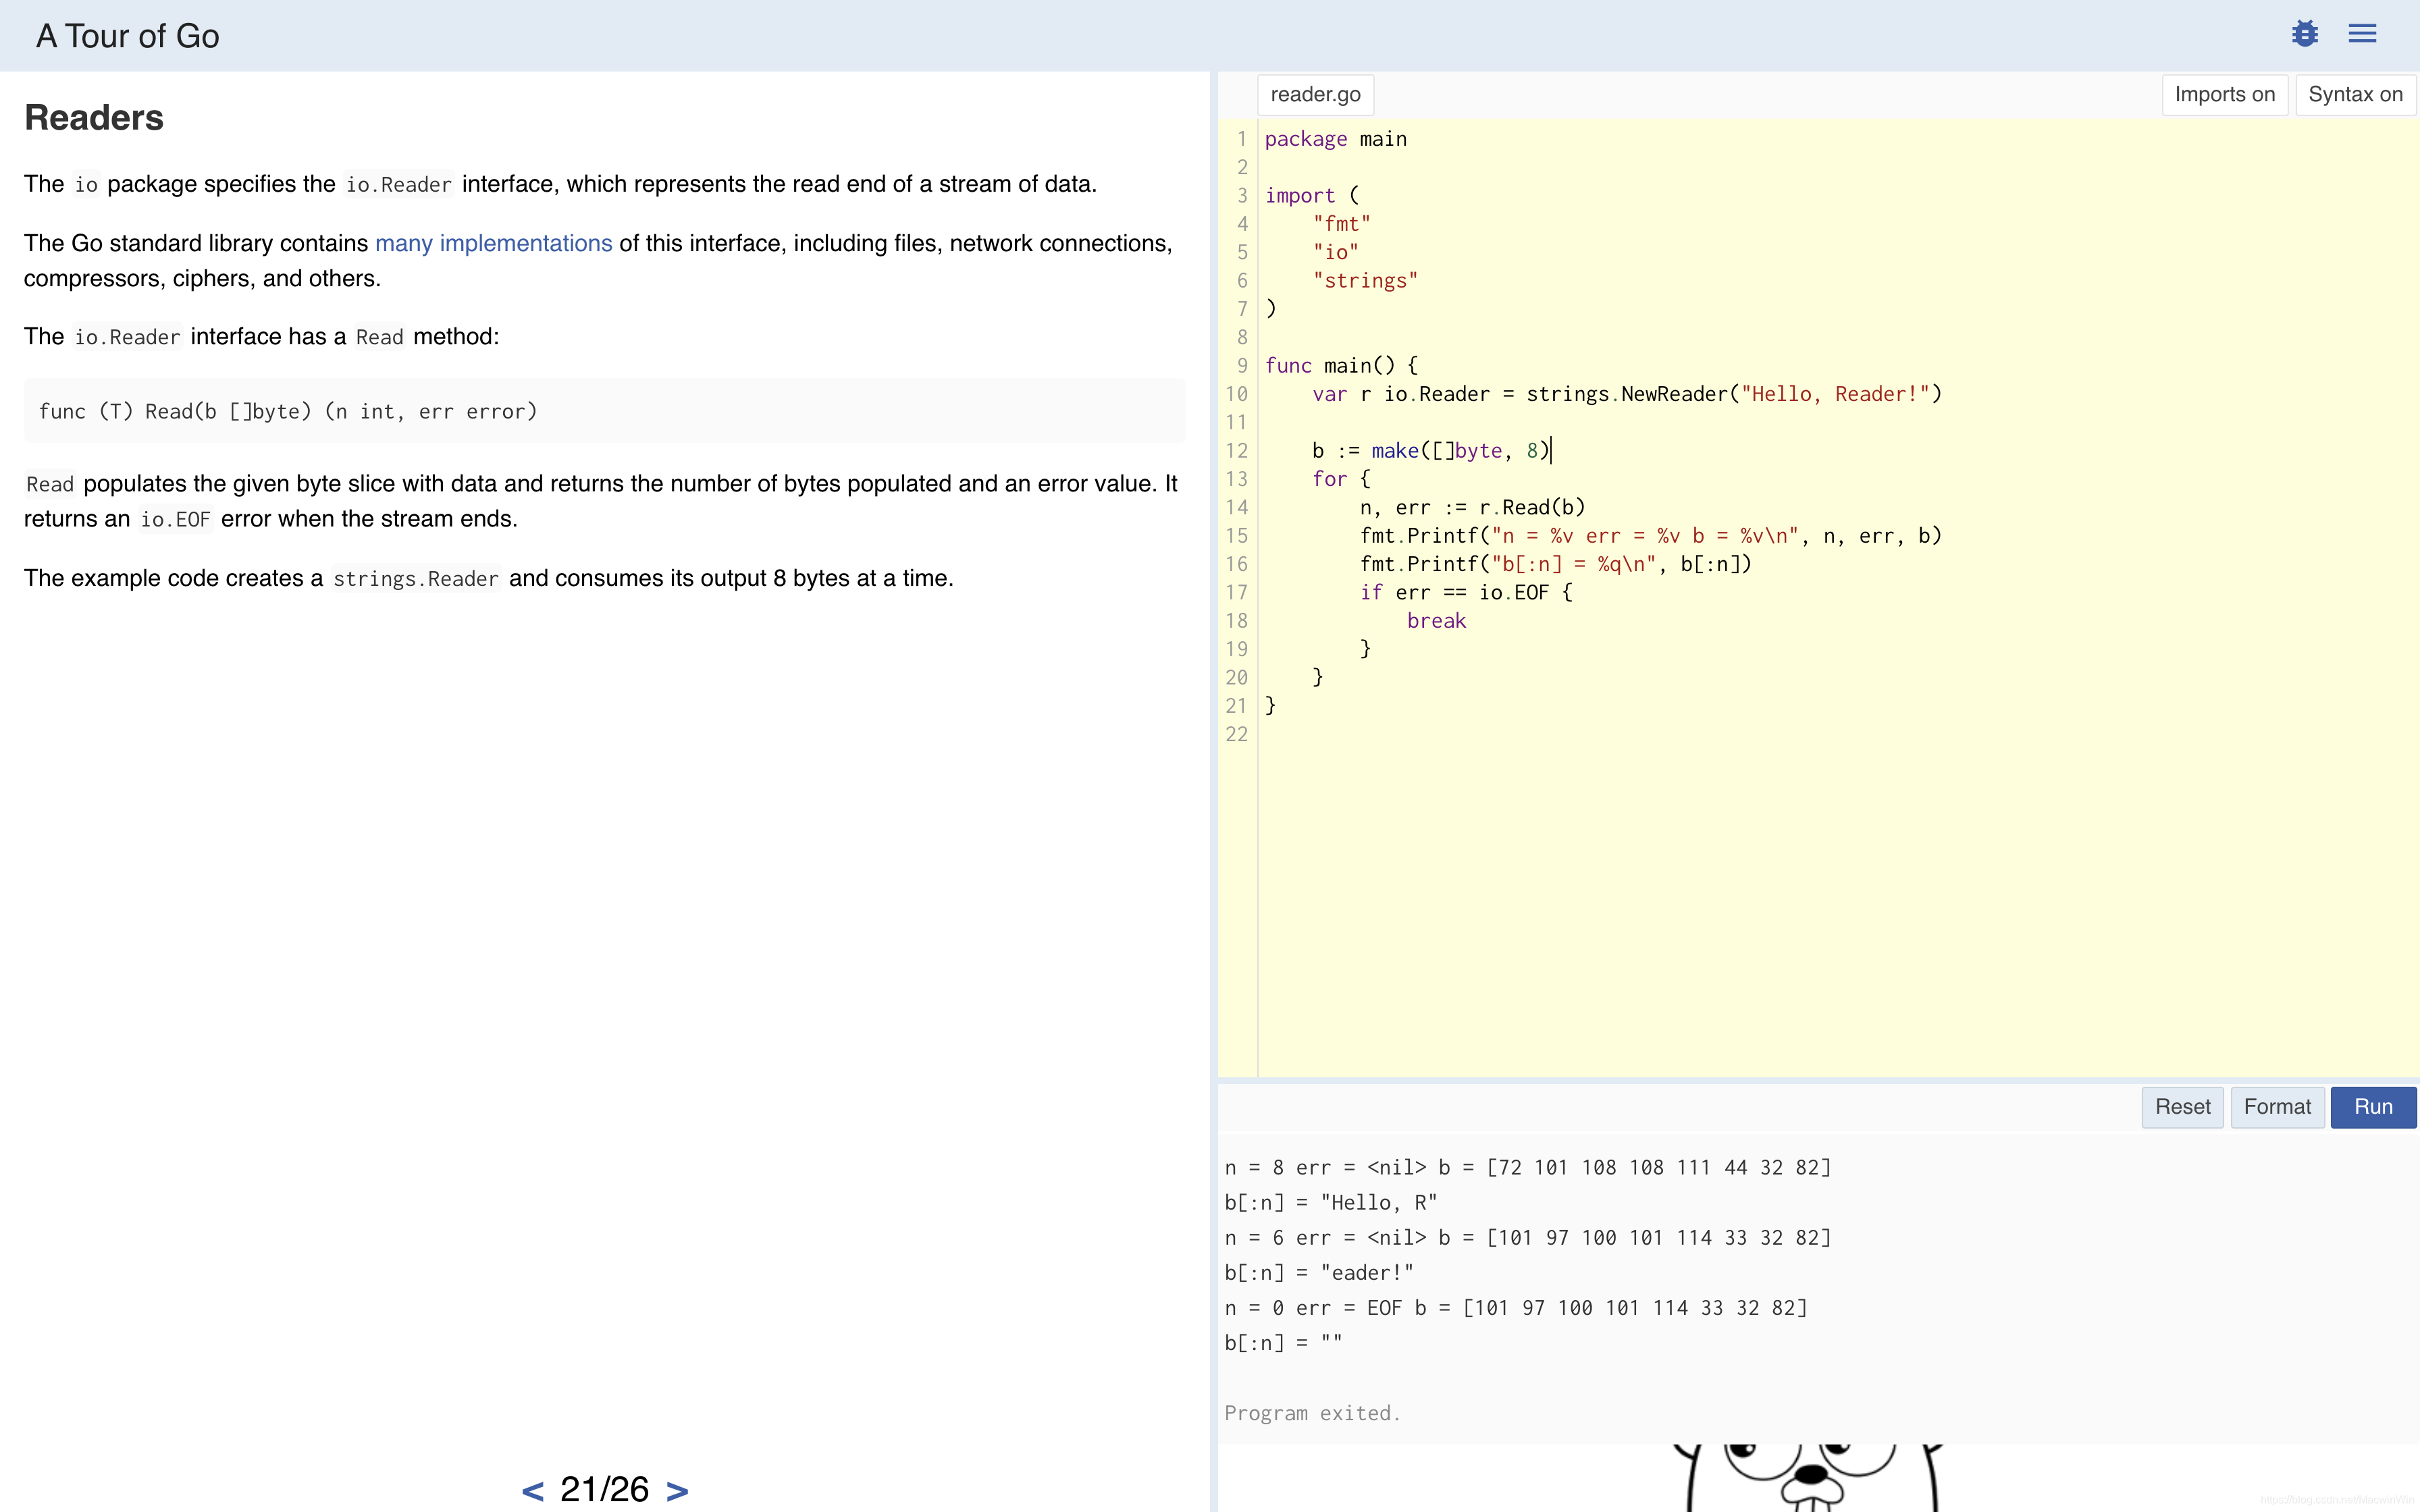Click the 21/26 page counter
The image size is (2420, 1512).
pyautogui.click(x=604, y=1489)
